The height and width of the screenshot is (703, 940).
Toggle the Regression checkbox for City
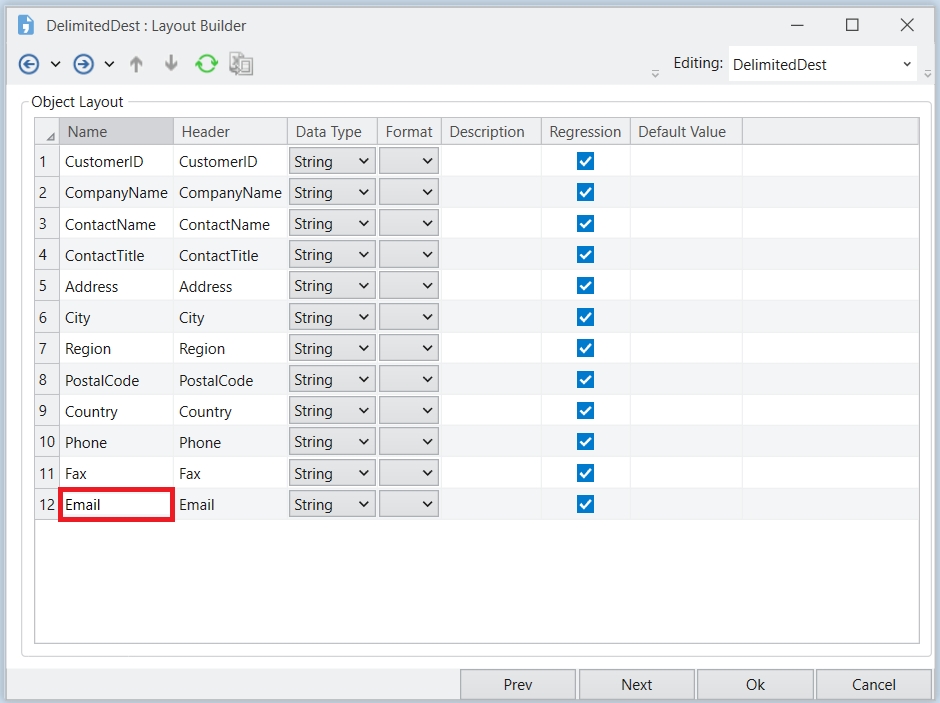coord(586,317)
